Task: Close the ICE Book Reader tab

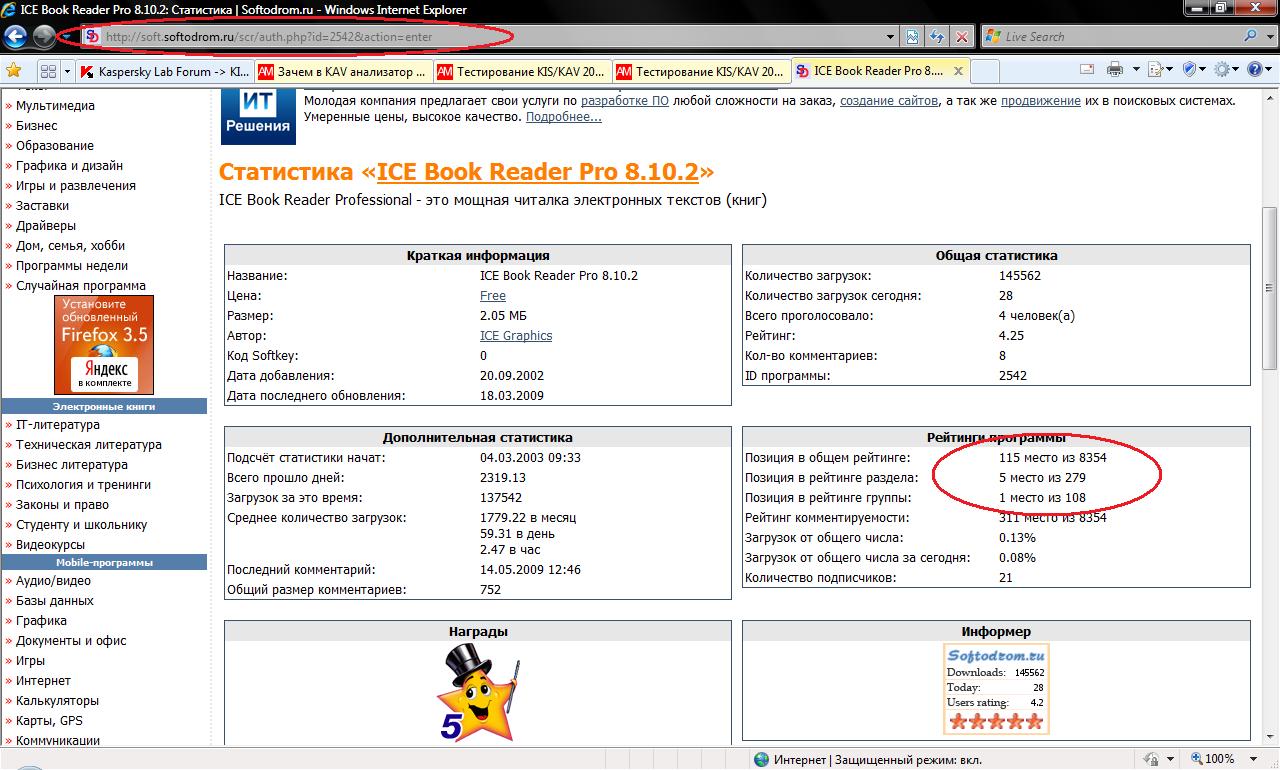Action: click(958, 71)
